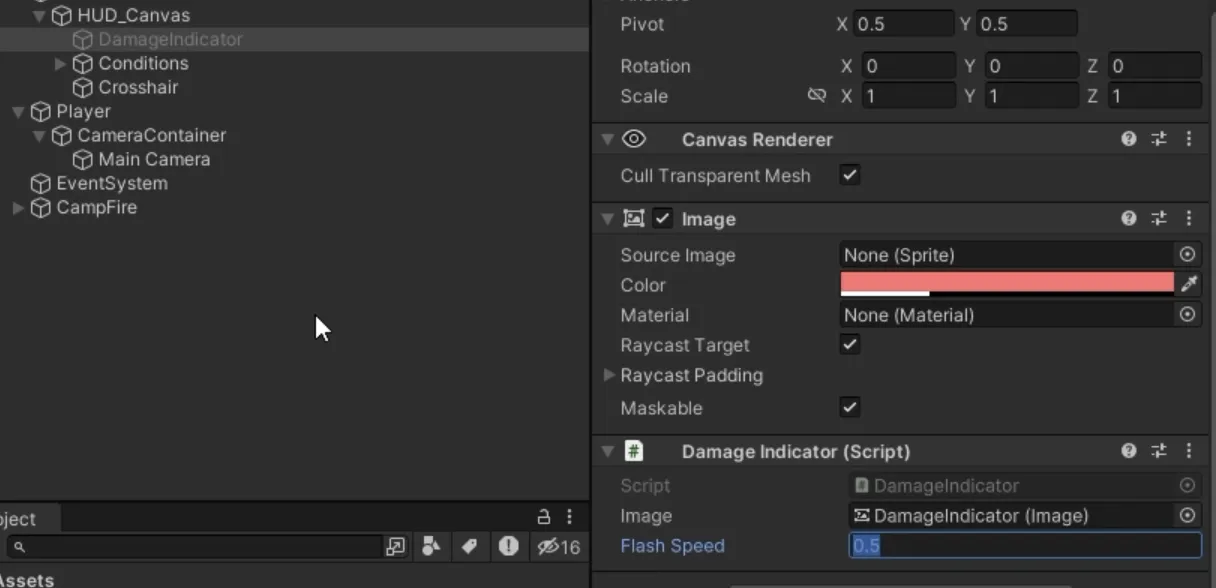Open the Project panel more options menu
Screen dimensions: 1216x588
point(569,517)
